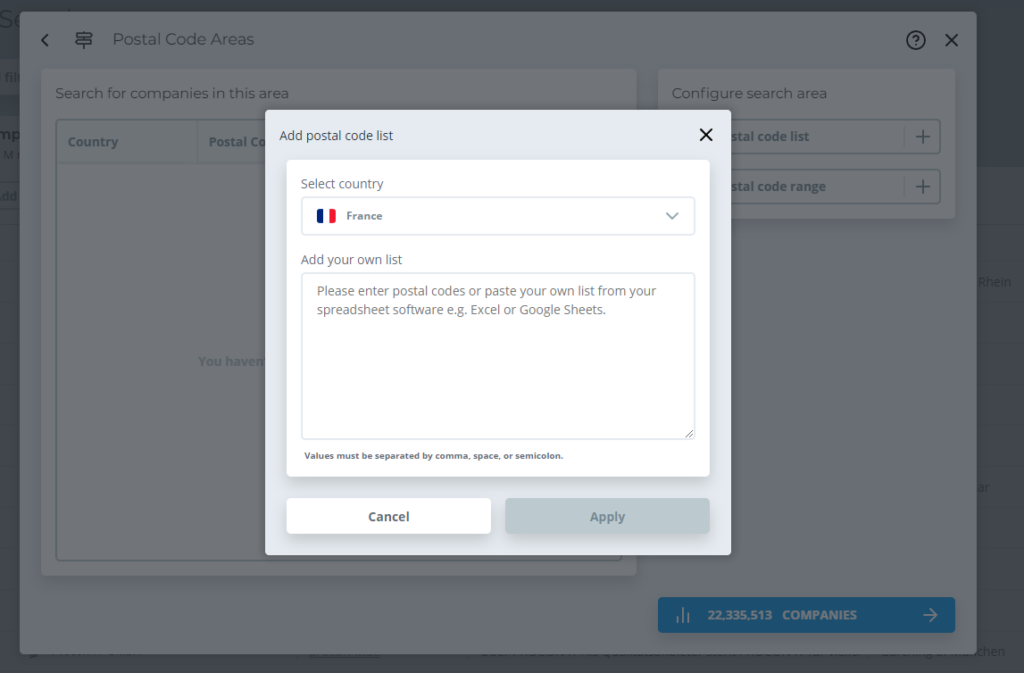Click the text area resize handle
This screenshot has width=1024, height=673.
688,433
